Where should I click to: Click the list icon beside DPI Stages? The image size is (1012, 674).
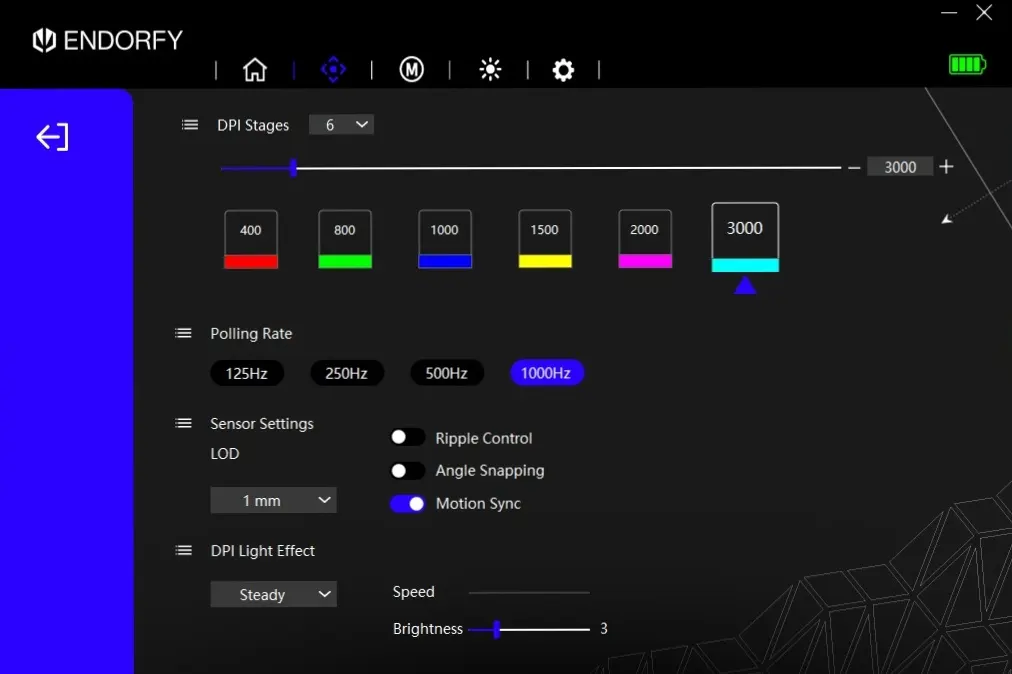click(x=190, y=125)
